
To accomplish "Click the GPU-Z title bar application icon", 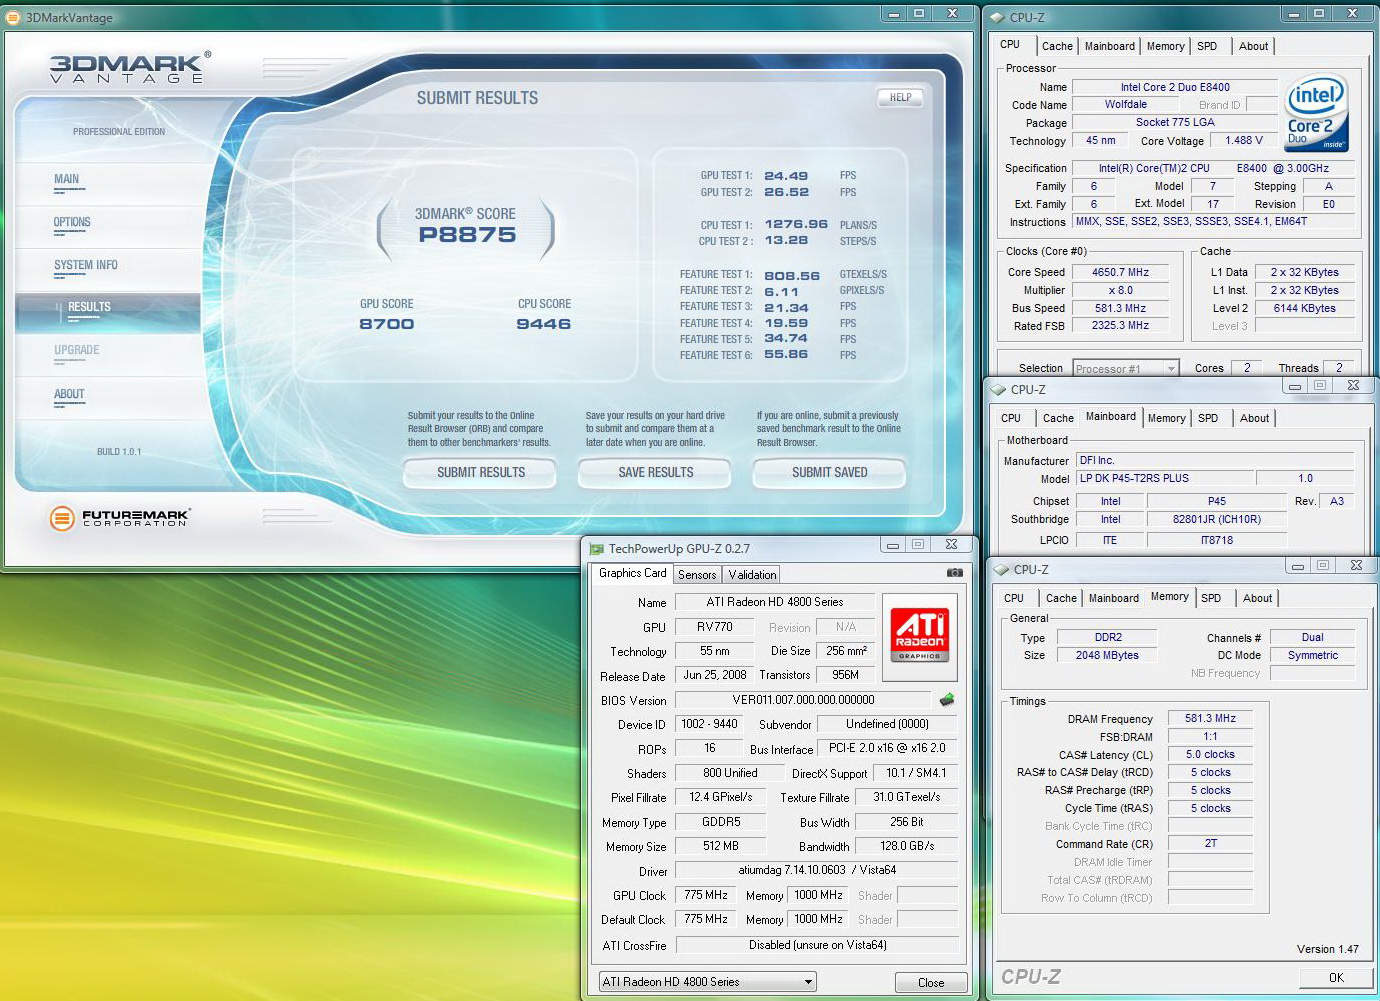I will (597, 549).
